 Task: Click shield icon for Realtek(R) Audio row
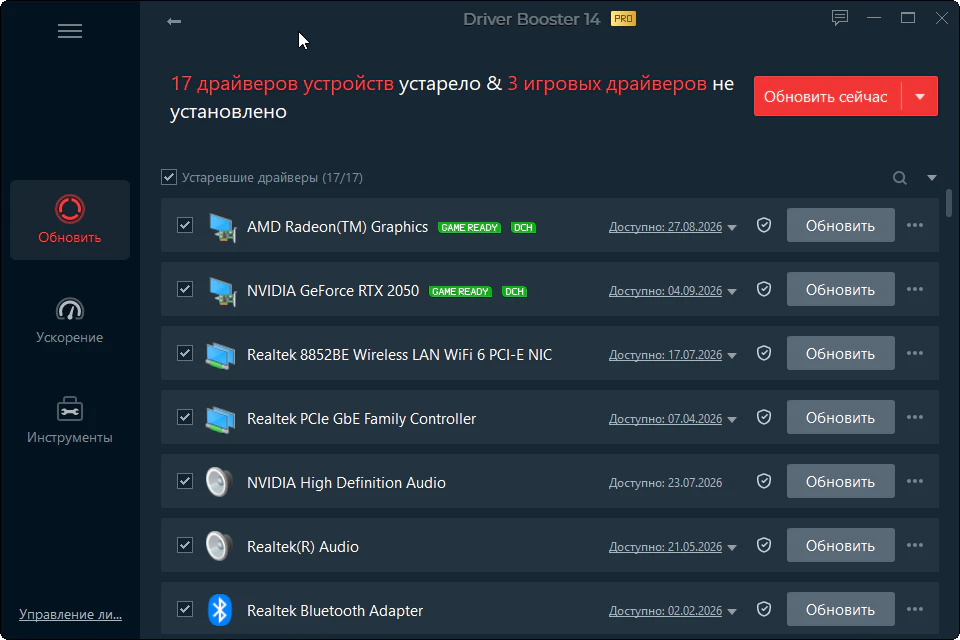(763, 545)
